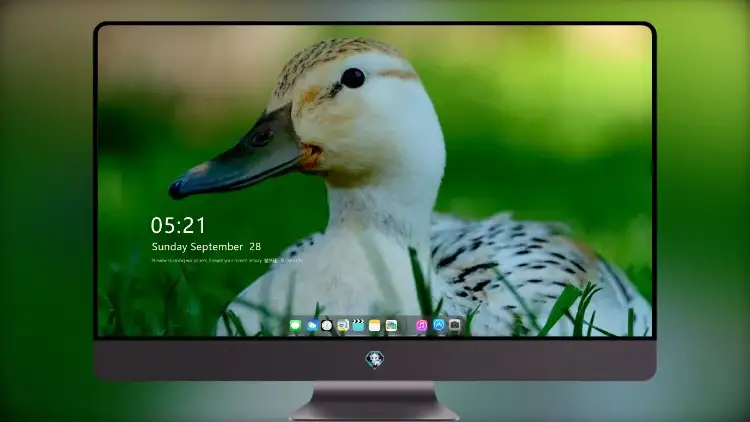Open the Camera app in the dock
This screenshot has width=750, height=422.
pyautogui.click(x=455, y=325)
